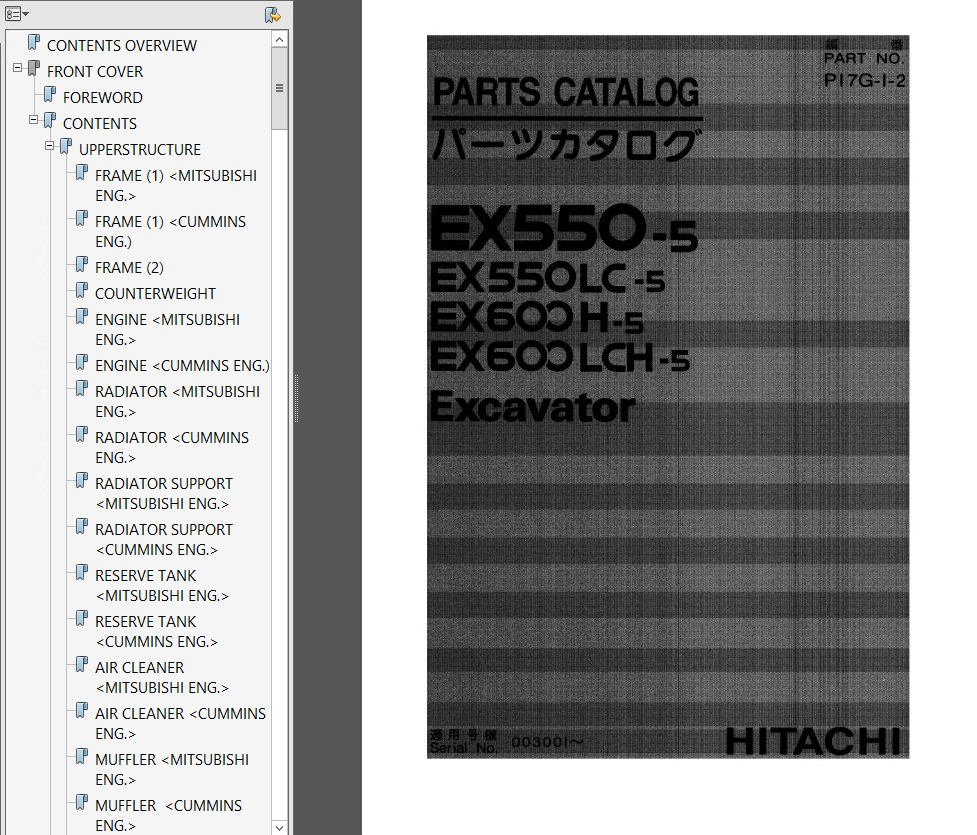977x835 pixels.
Task: Click the EX600LCH-5 model text
Action: coord(560,358)
